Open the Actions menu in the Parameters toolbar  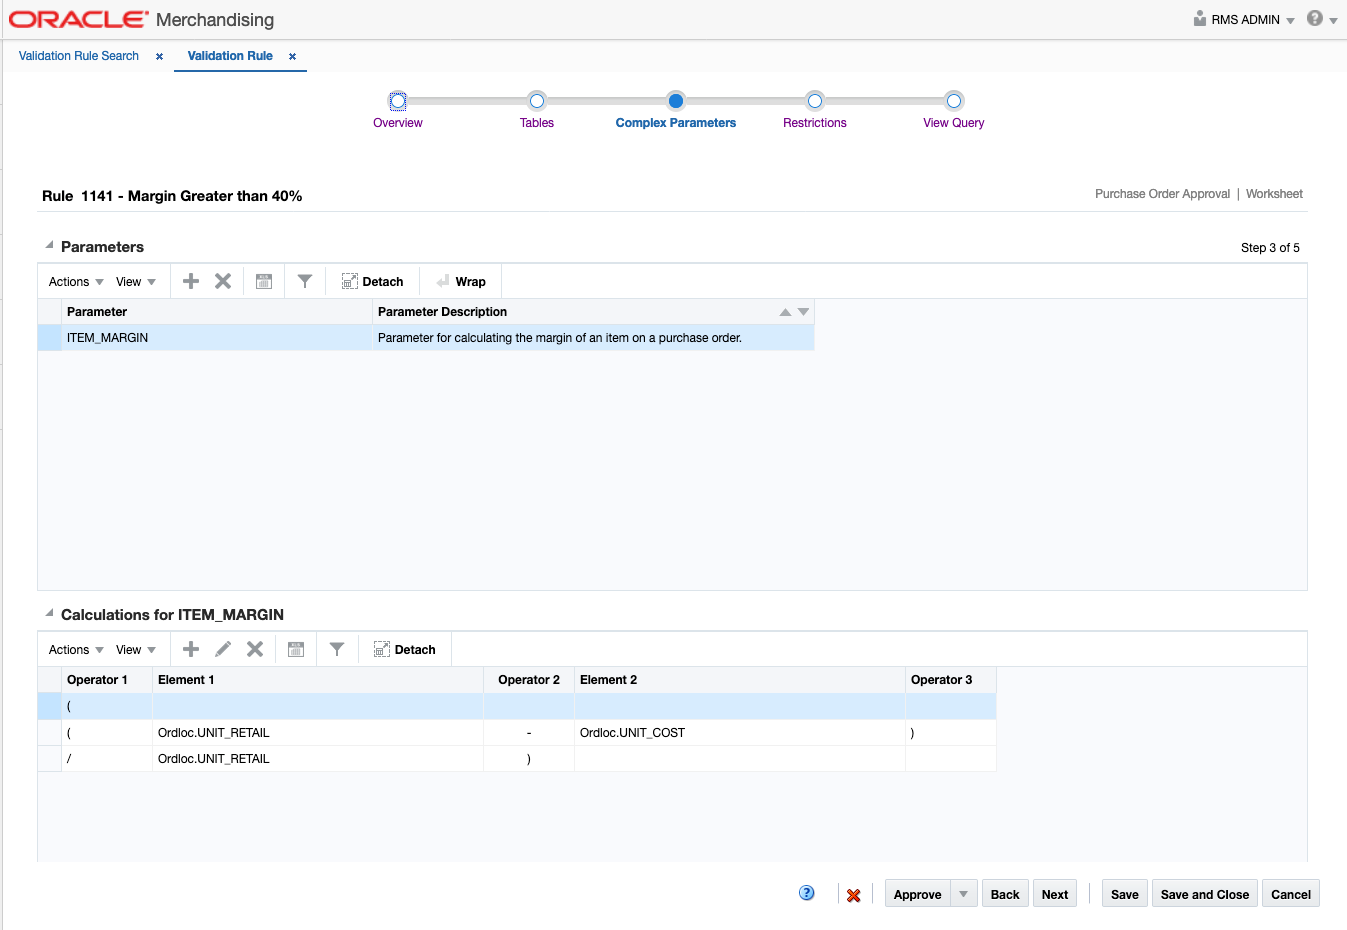point(68,281)
